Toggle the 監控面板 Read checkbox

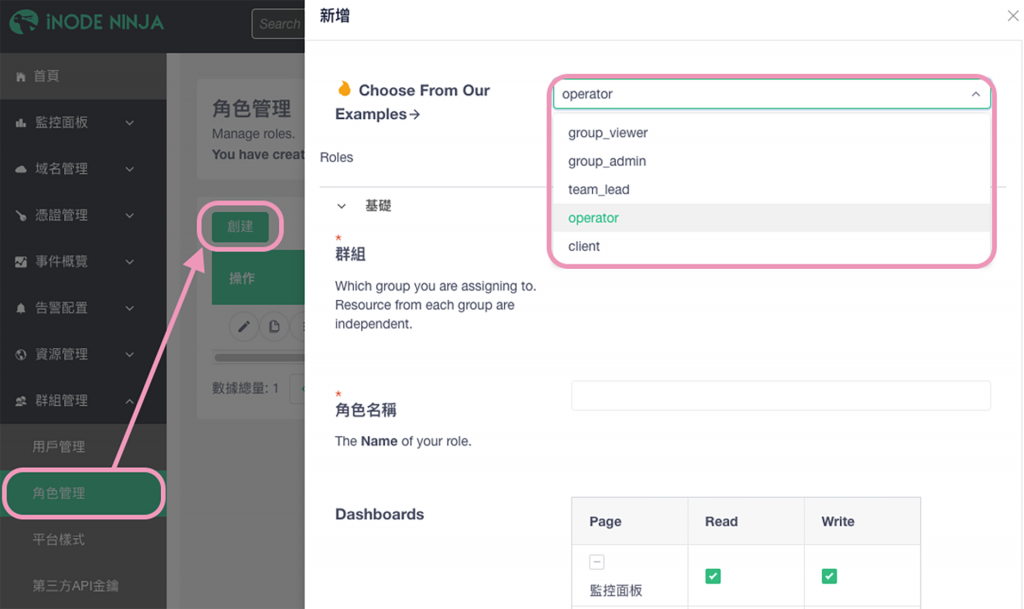(x=712, y=576)
